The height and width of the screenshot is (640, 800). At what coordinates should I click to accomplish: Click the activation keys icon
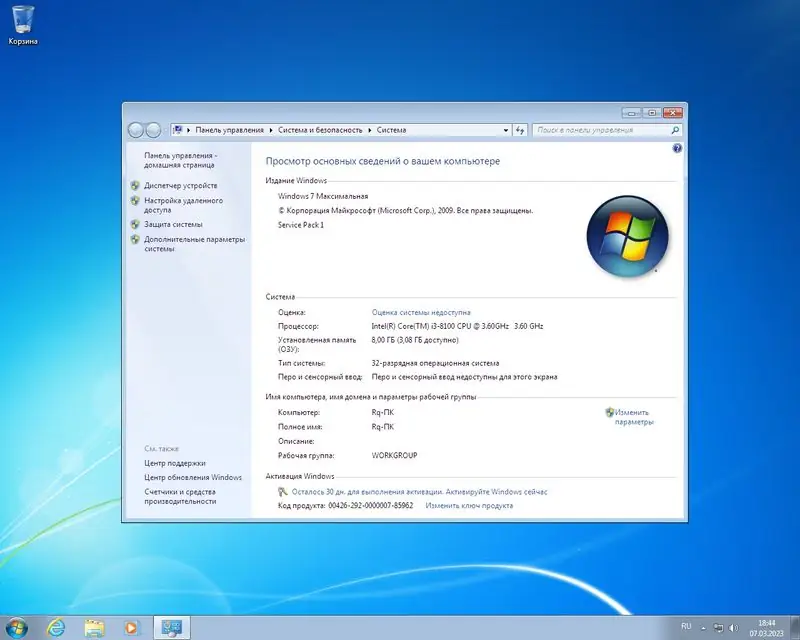[x=283, y=492]
